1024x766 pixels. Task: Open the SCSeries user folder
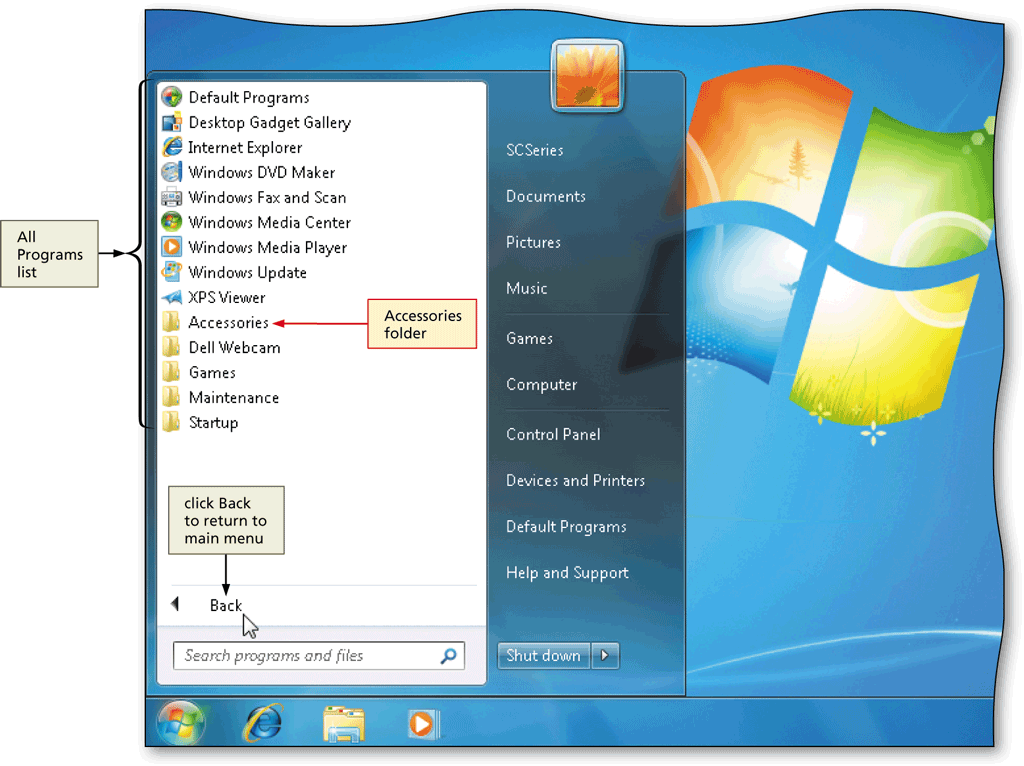535,150
